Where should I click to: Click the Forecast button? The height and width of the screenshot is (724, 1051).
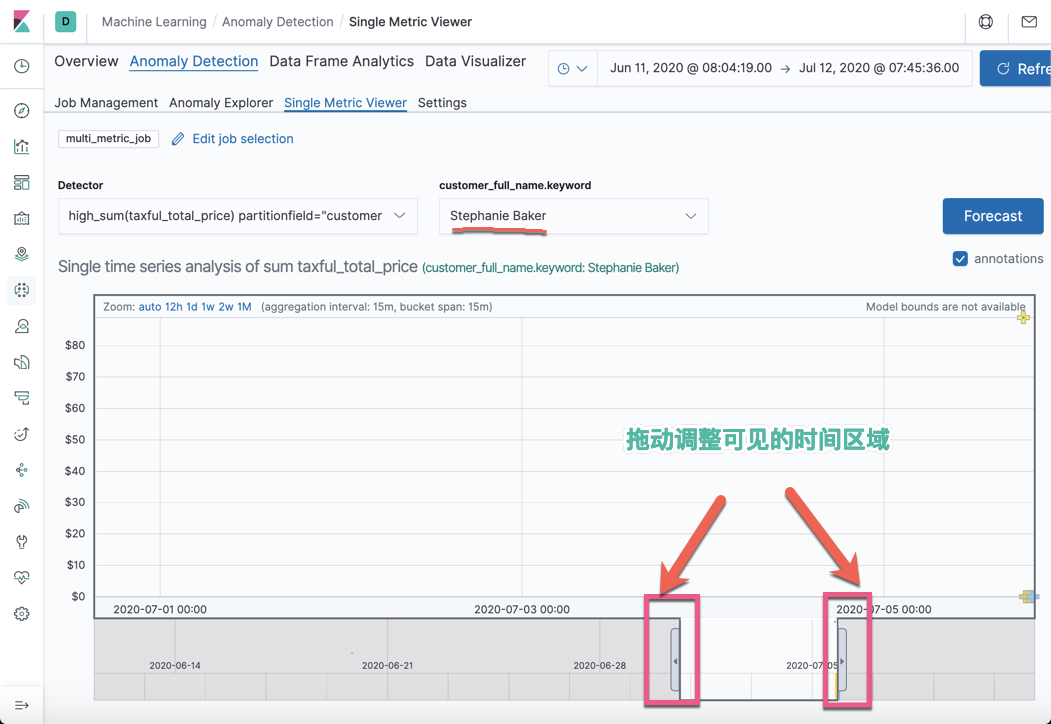point(992,216)
